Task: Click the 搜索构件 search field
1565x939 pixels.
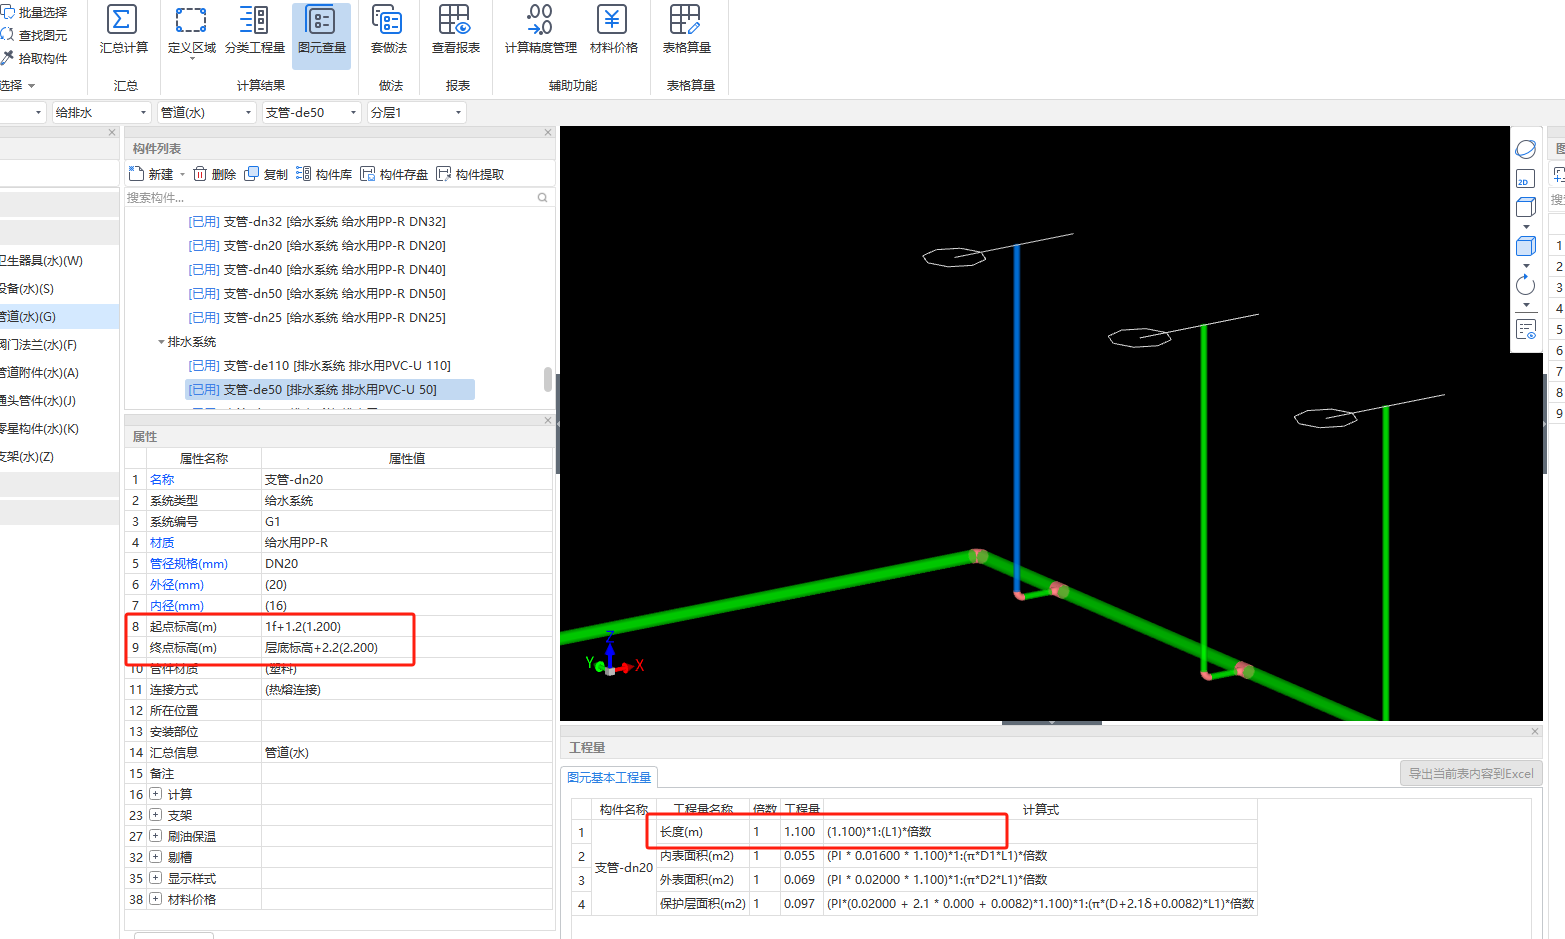Action: [x=330, y=198]
